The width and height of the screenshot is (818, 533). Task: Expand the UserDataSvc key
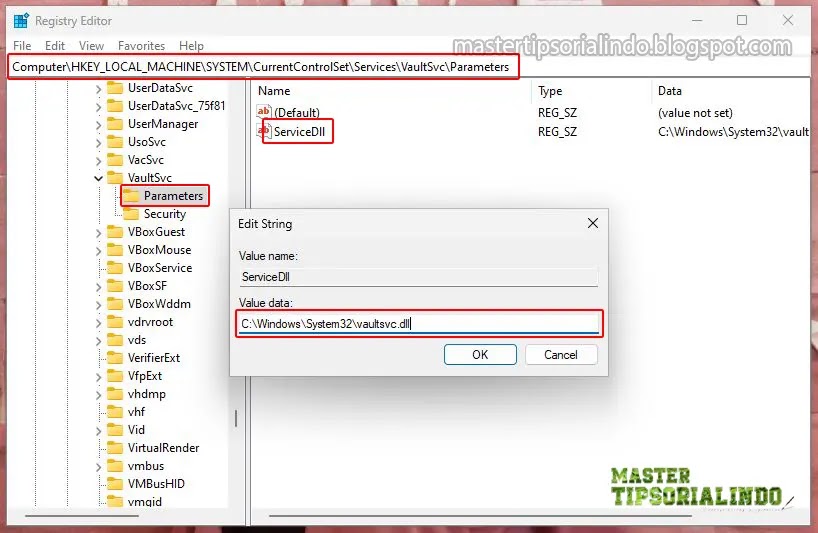click(x=98, y=89)
